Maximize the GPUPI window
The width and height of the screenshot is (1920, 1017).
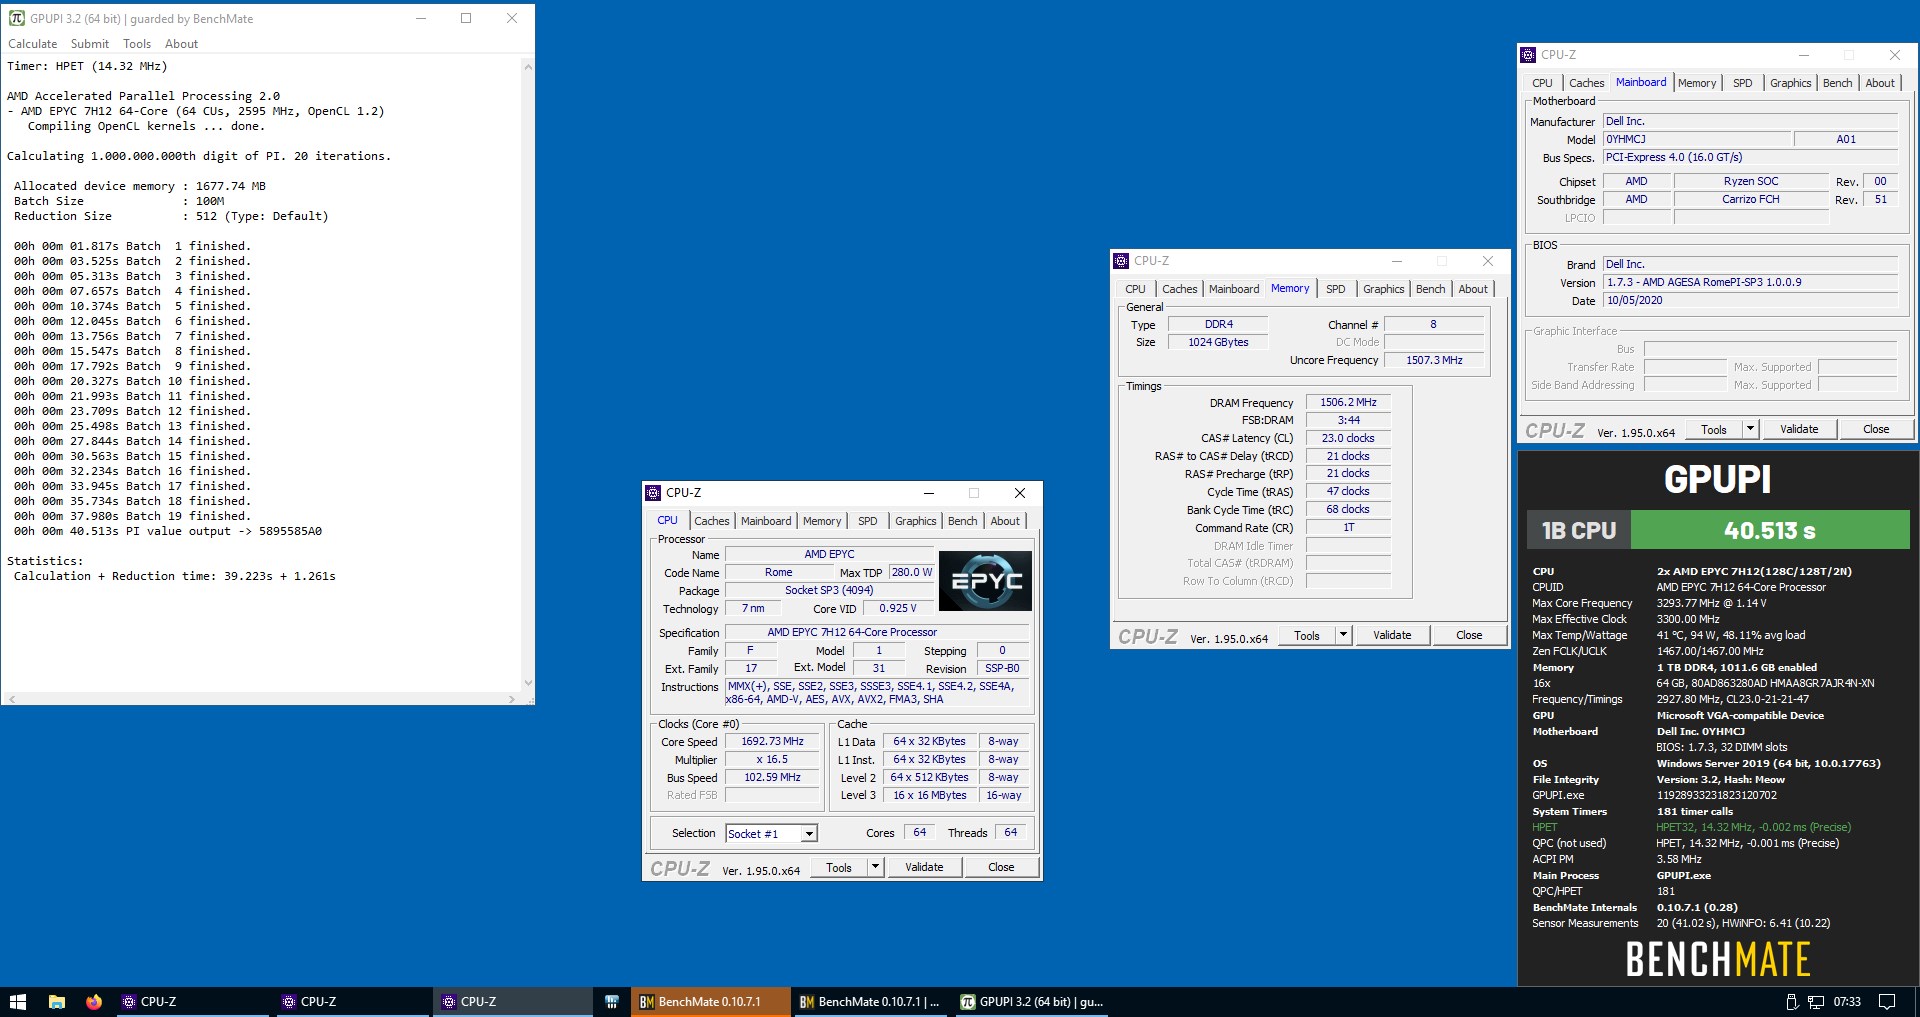click(466, 18)
